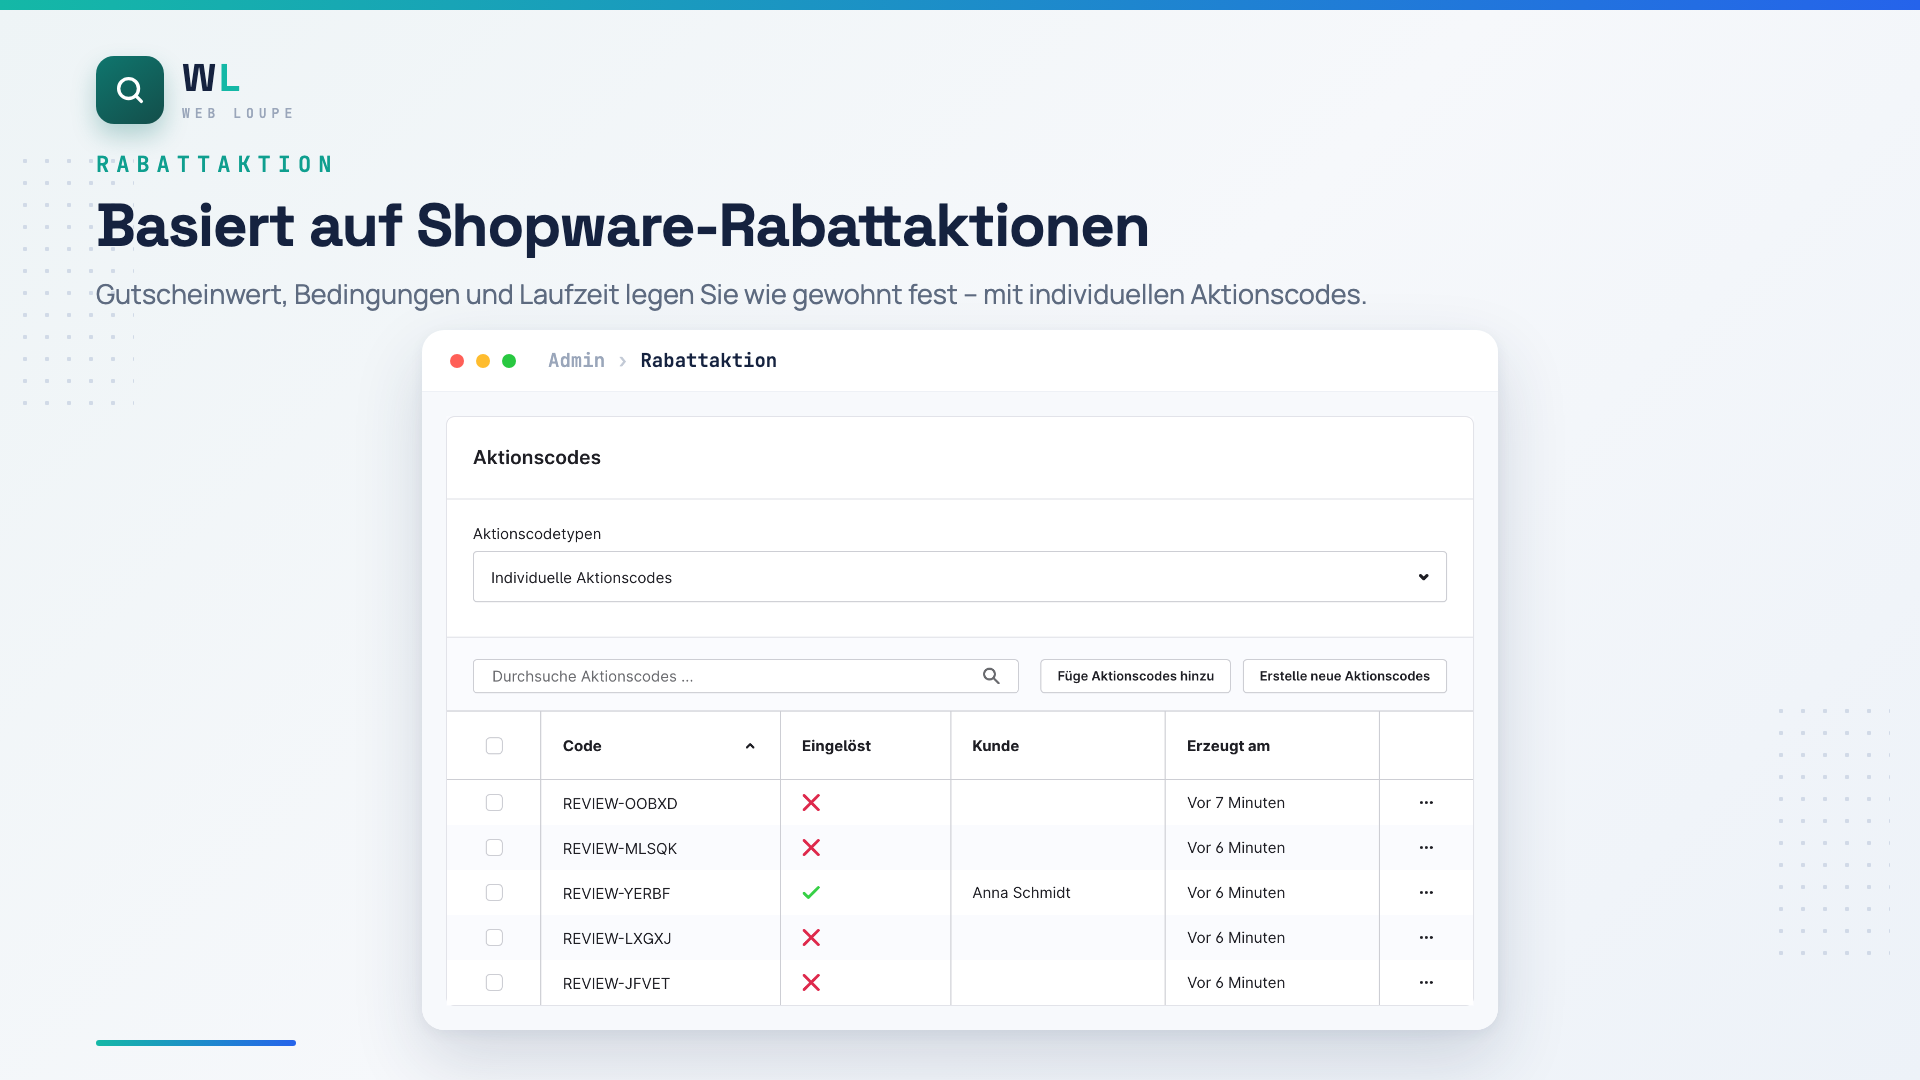This screenshot has height=1080, width=1920.
Task: Open the three-dot menu for REVIEW-YERBF
Action: (x=1426, y=893)
